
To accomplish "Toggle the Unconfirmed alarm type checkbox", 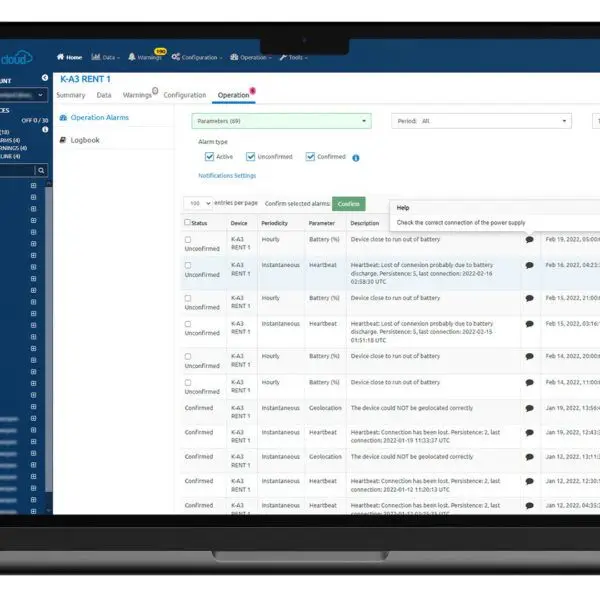I will (x=251, y=157).
